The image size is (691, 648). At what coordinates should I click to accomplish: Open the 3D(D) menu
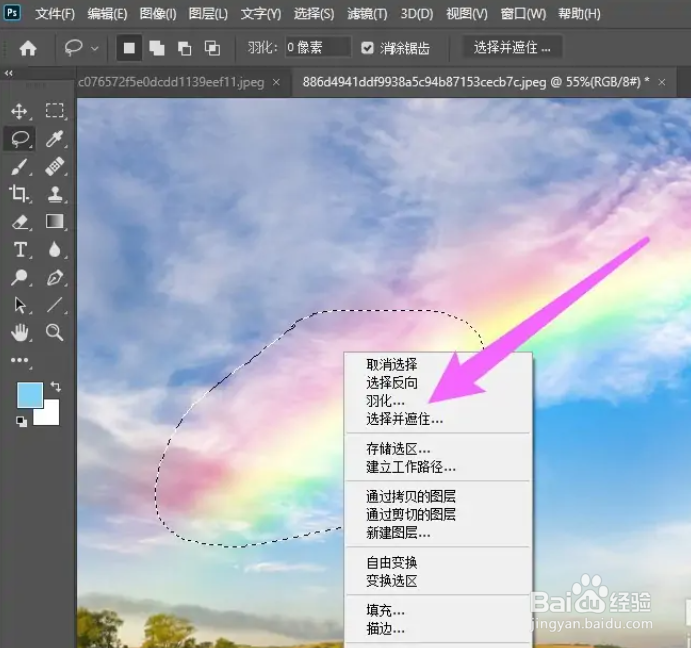click(416, 14)
